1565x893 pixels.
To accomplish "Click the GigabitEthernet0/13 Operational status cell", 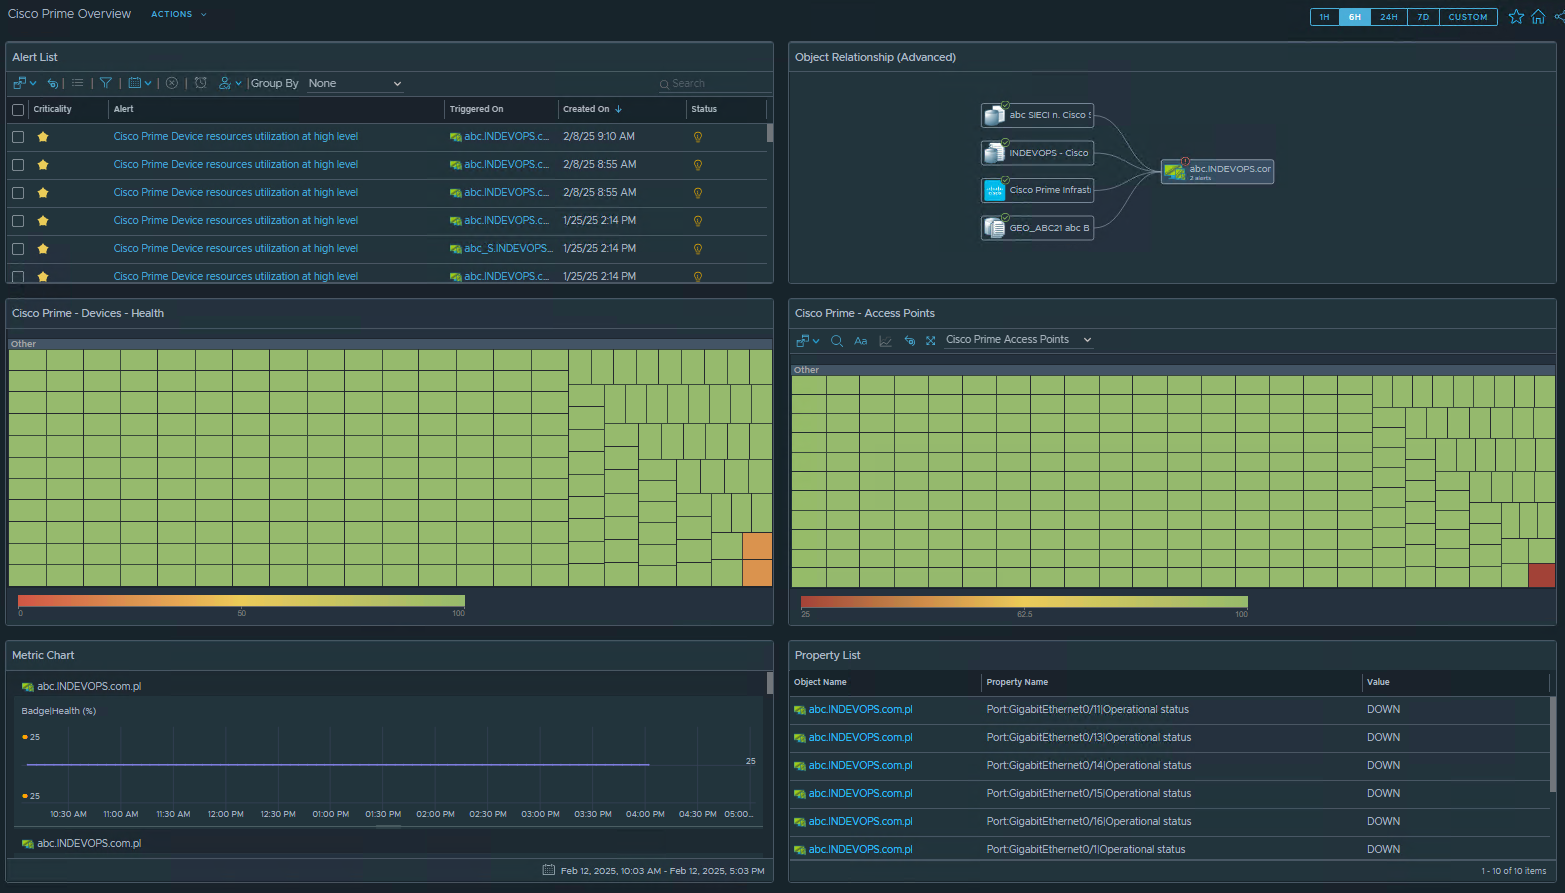I will click(1089, 738).
